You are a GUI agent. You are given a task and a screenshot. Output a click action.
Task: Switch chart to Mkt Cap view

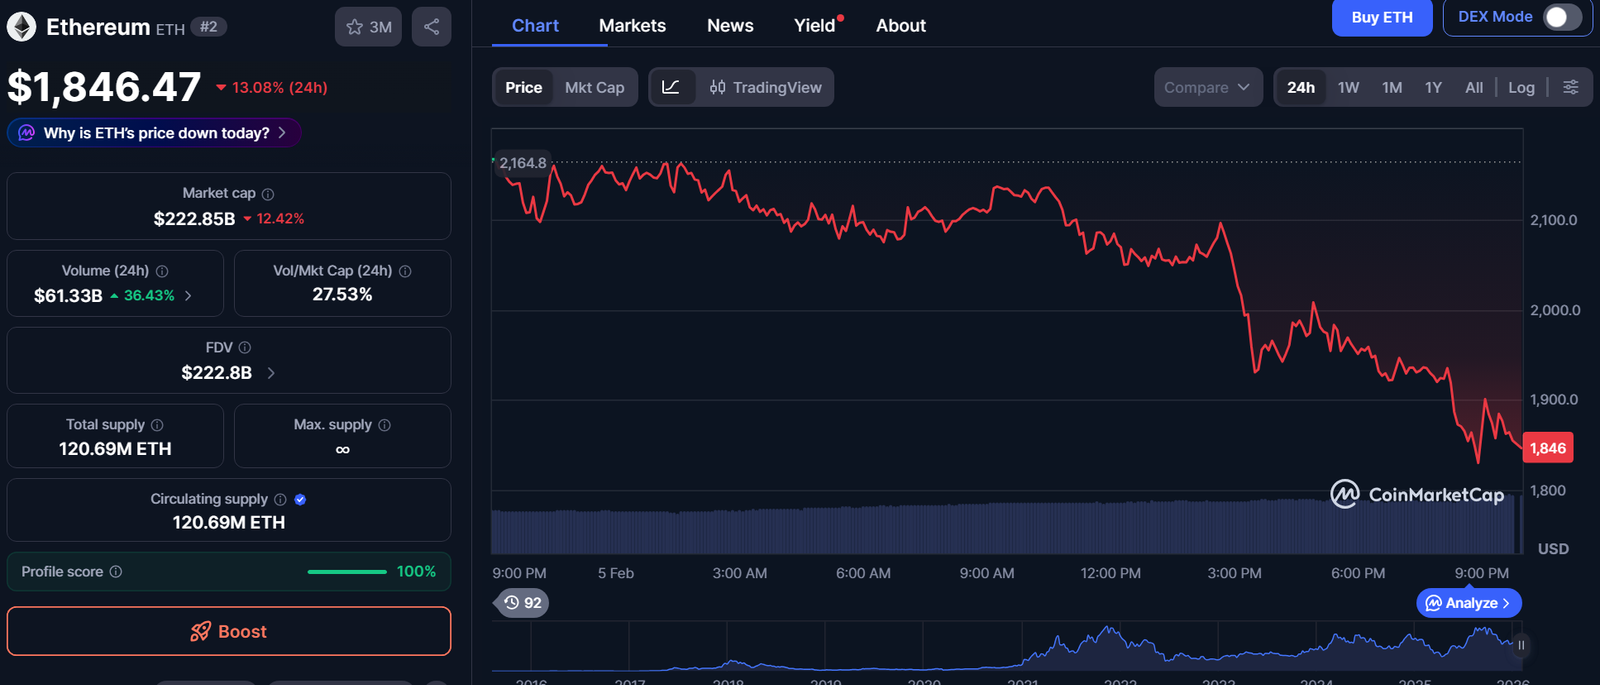click(x=594, y=87)
